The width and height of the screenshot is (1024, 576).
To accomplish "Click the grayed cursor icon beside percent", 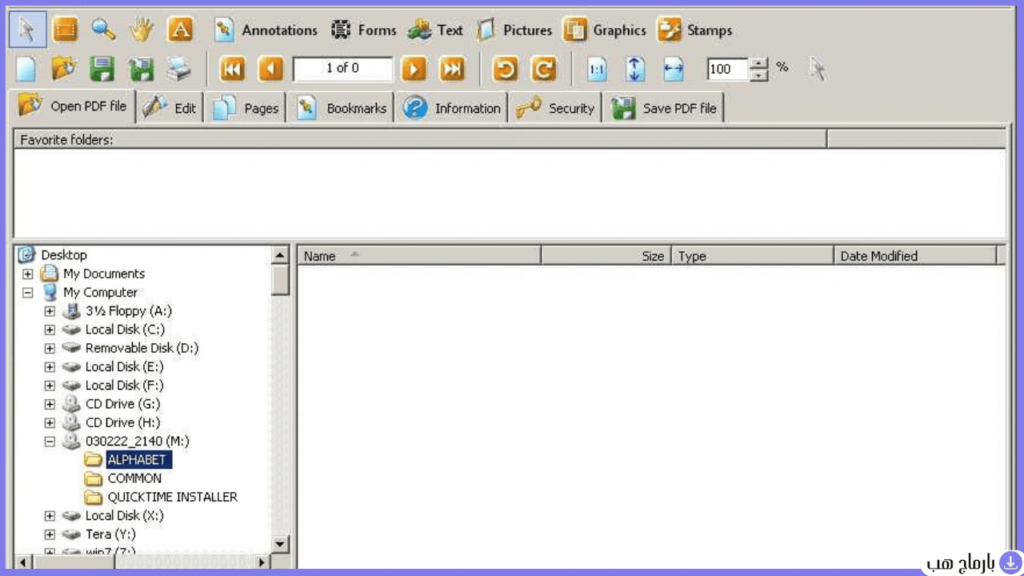I will coord(817,69).
